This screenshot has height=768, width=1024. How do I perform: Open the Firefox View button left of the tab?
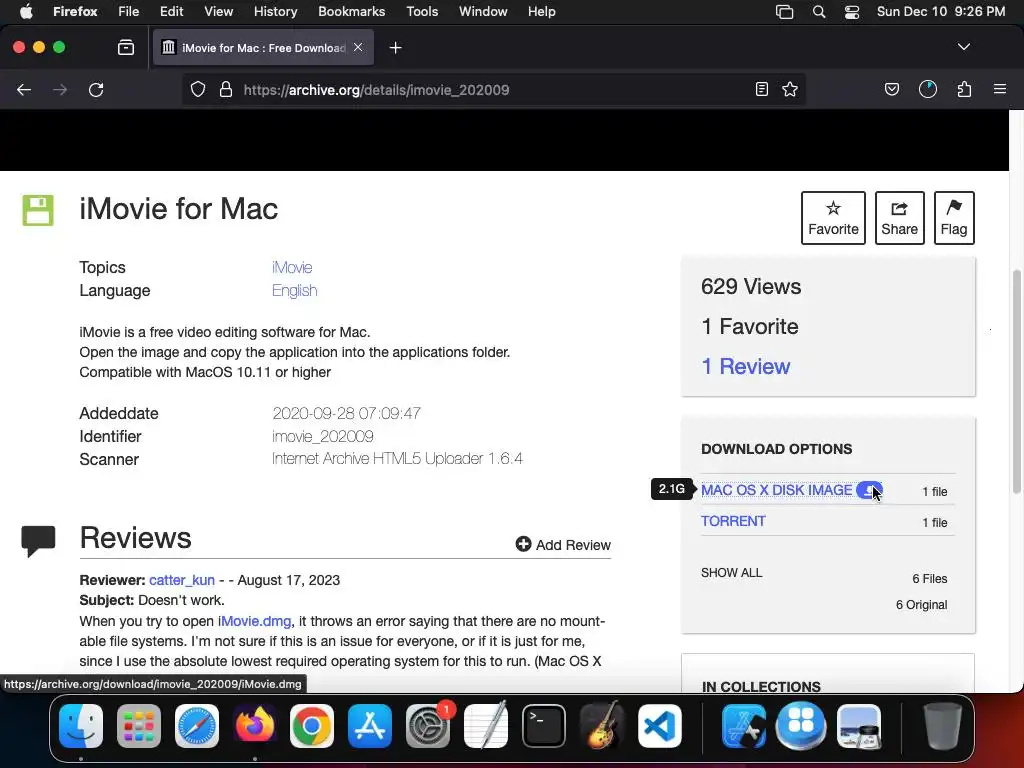126,48
